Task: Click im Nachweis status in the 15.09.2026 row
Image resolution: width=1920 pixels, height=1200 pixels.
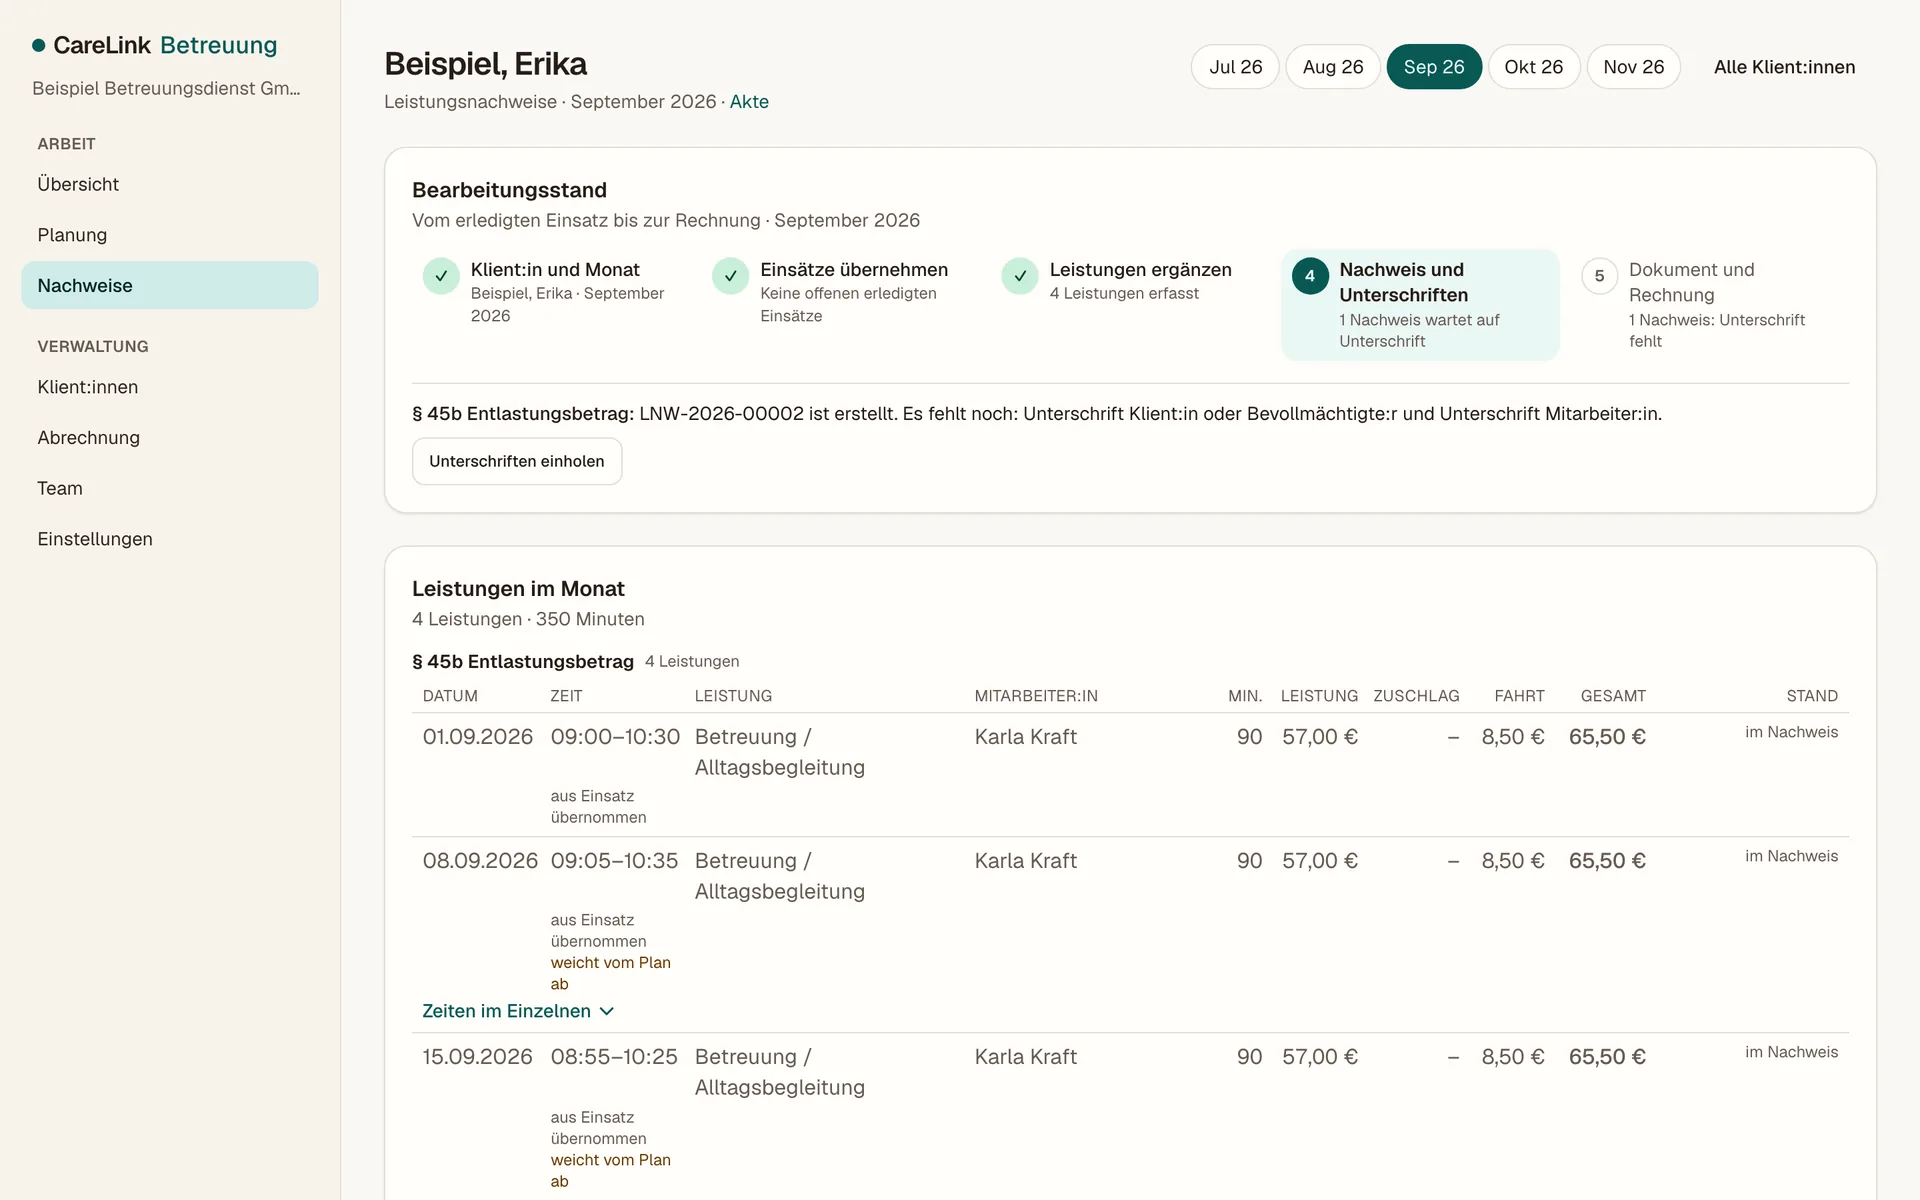Action: click(x=1792, y=1052)
